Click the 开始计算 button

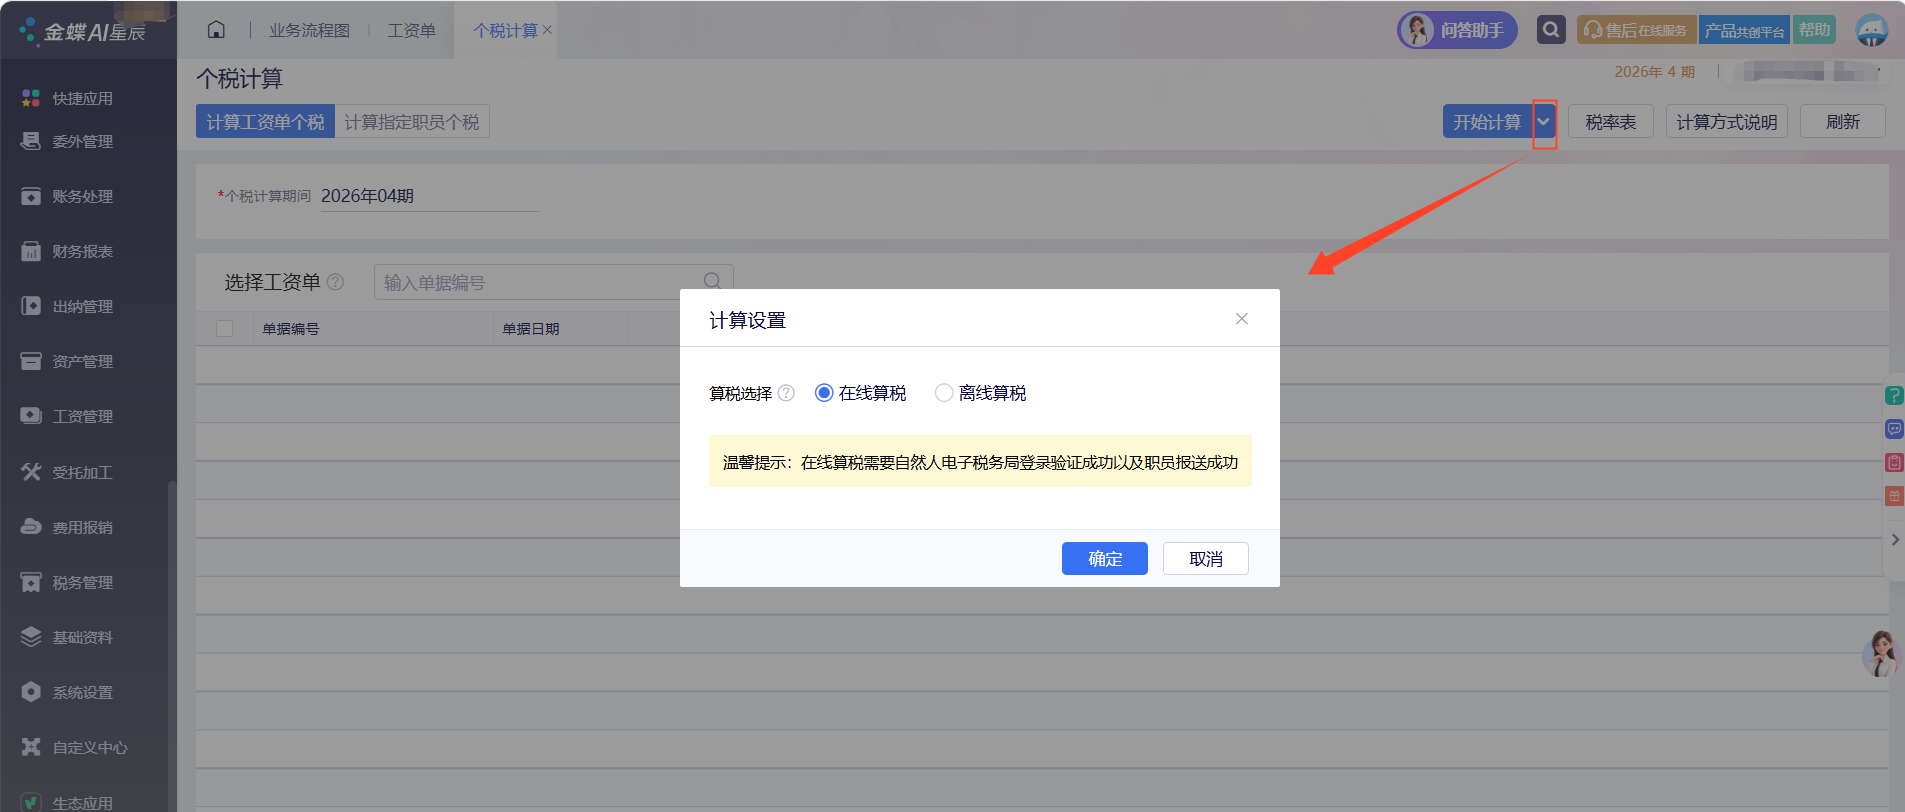click(x=1487, y=122)
